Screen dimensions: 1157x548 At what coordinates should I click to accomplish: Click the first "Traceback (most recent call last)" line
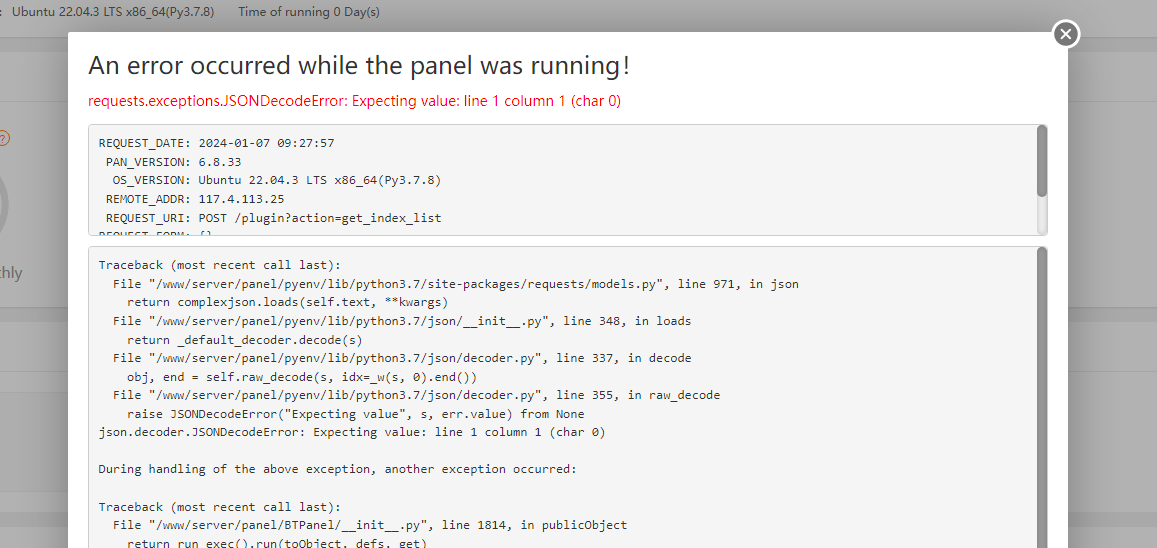(219, 265)
